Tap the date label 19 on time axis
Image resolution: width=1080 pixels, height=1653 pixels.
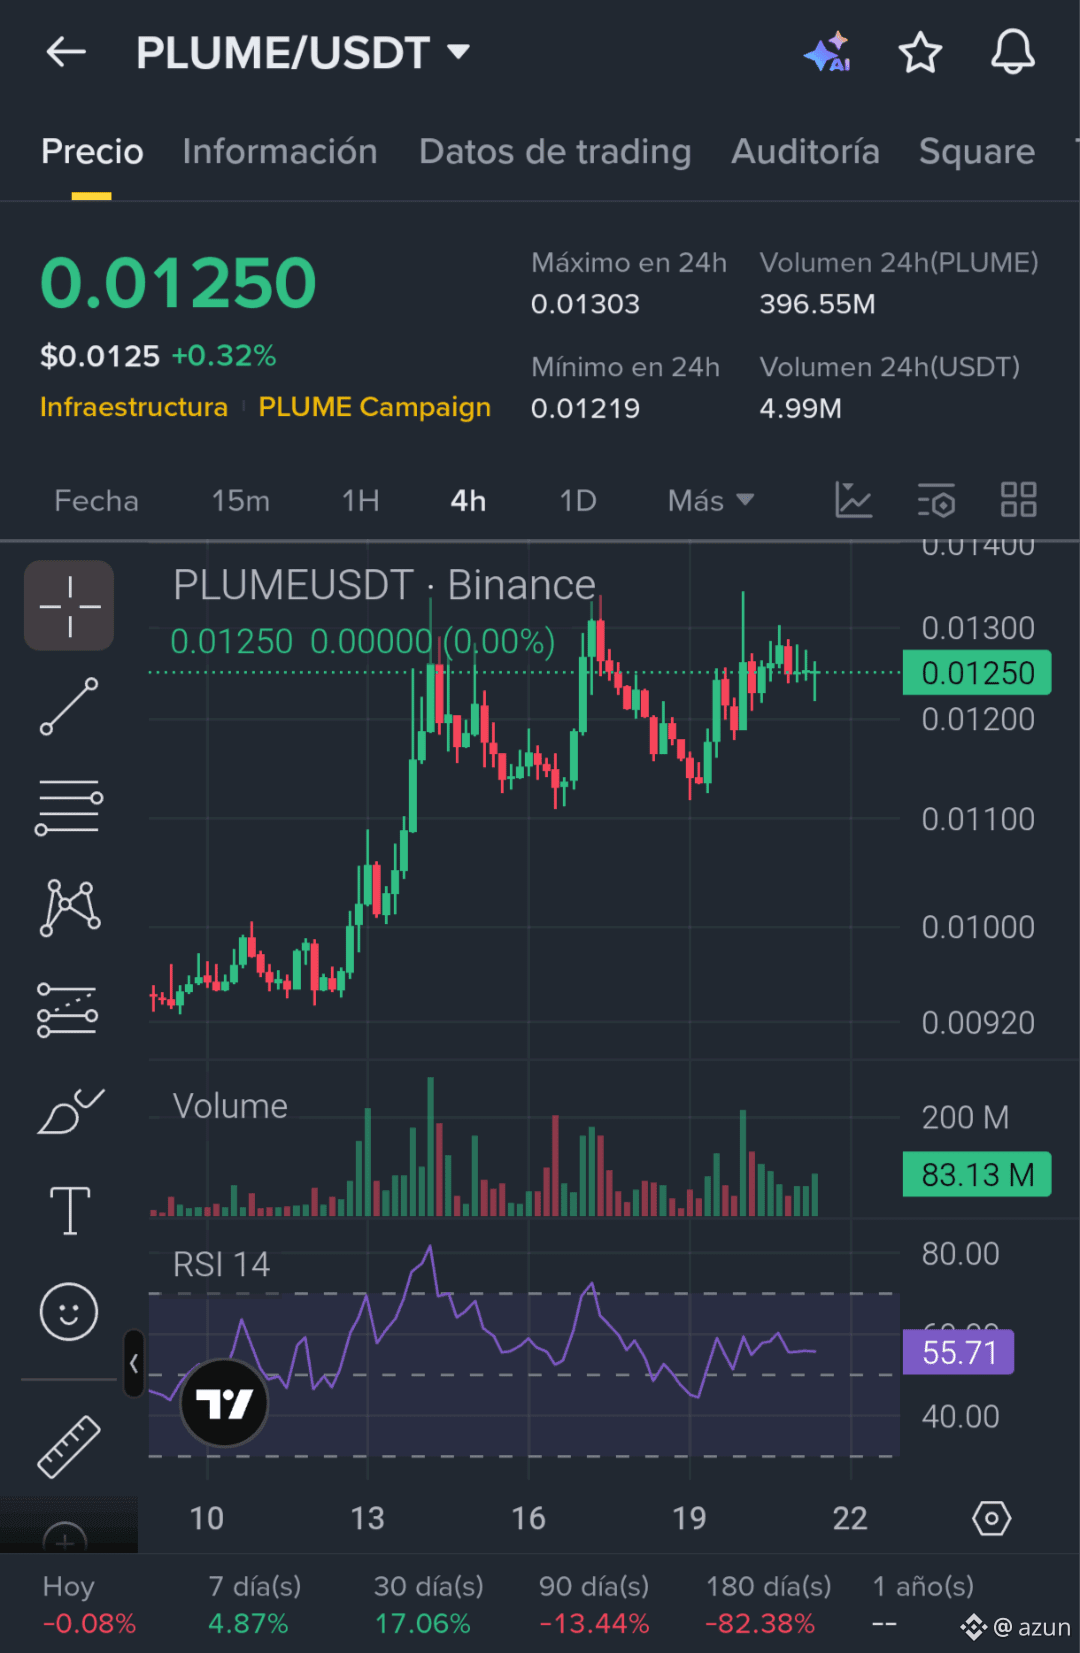point(689,1518)
